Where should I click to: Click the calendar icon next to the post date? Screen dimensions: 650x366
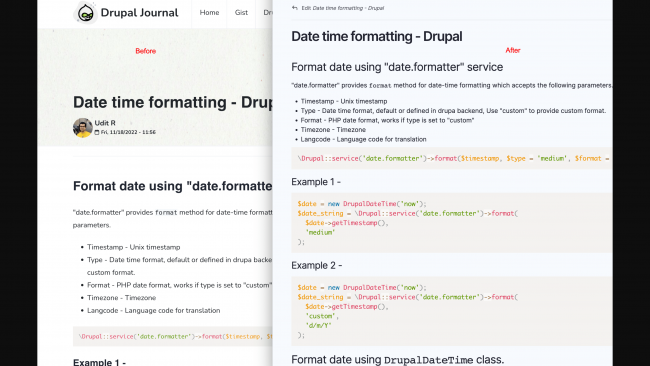point(97,132)
